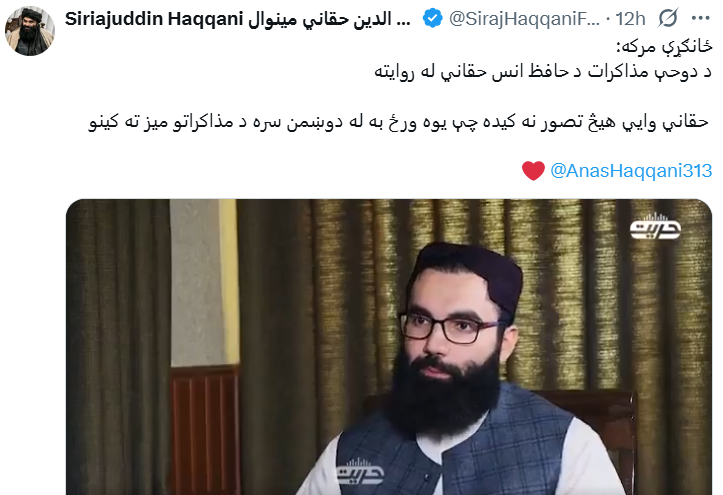Image resolution: width=723 pixels, height=495 pixels.
Task: Click the long Pashto sentence above the mention
Action: pos(398,122)
